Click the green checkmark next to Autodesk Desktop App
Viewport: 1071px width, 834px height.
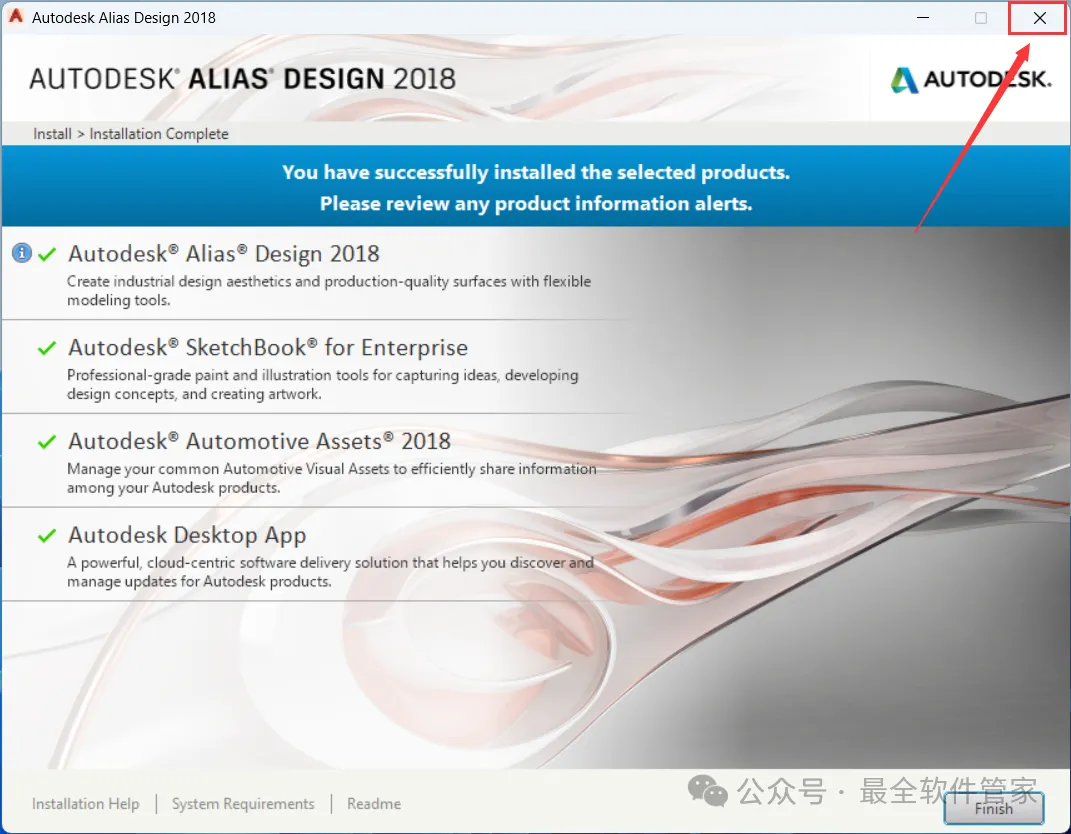pyautogui.click(x=47, y=536)
